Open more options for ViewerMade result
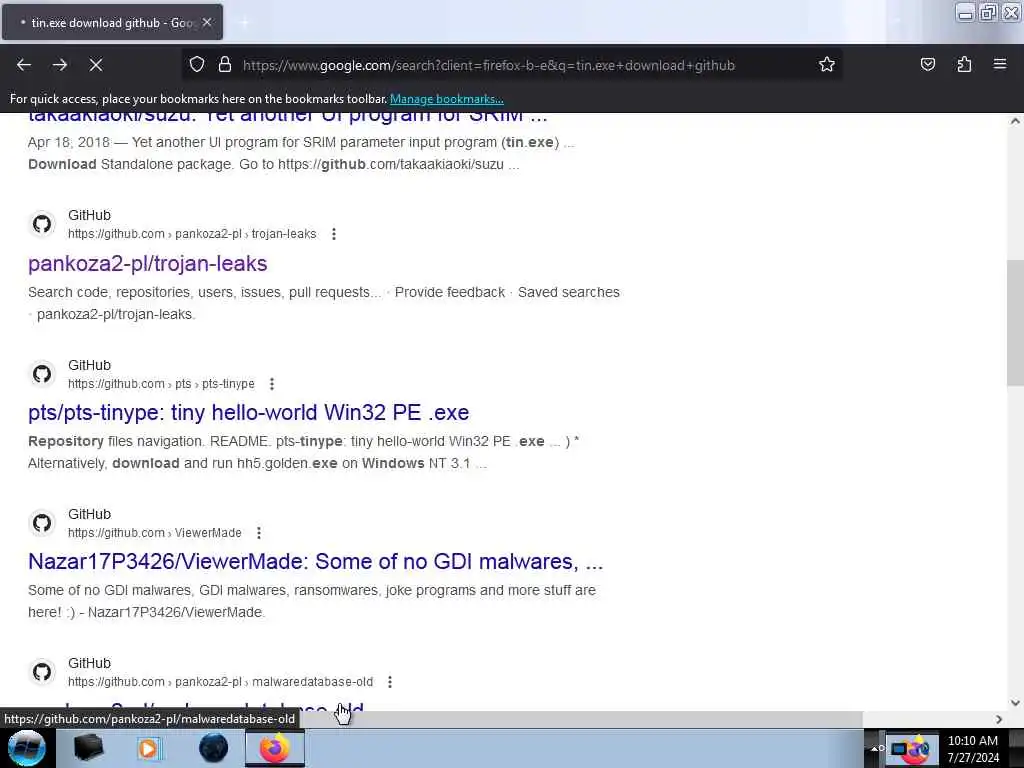Image resolution: width=1024 pixels, height=768 pixels. (259, 533)
